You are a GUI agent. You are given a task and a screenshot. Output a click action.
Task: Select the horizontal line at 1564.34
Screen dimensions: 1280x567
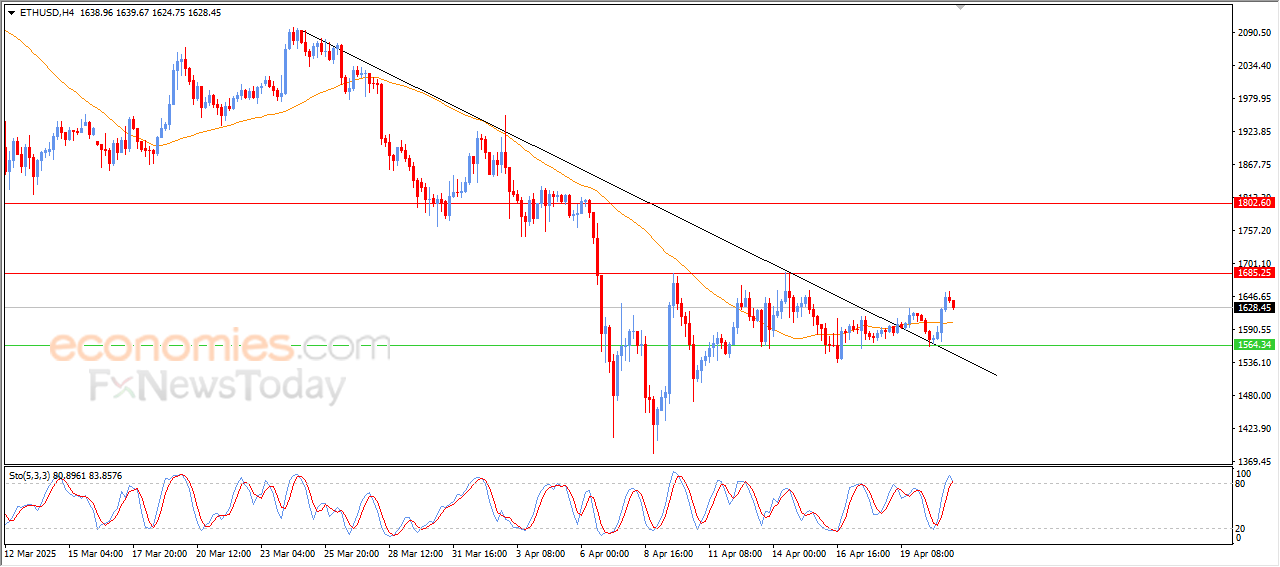click(x=615, y=345)
